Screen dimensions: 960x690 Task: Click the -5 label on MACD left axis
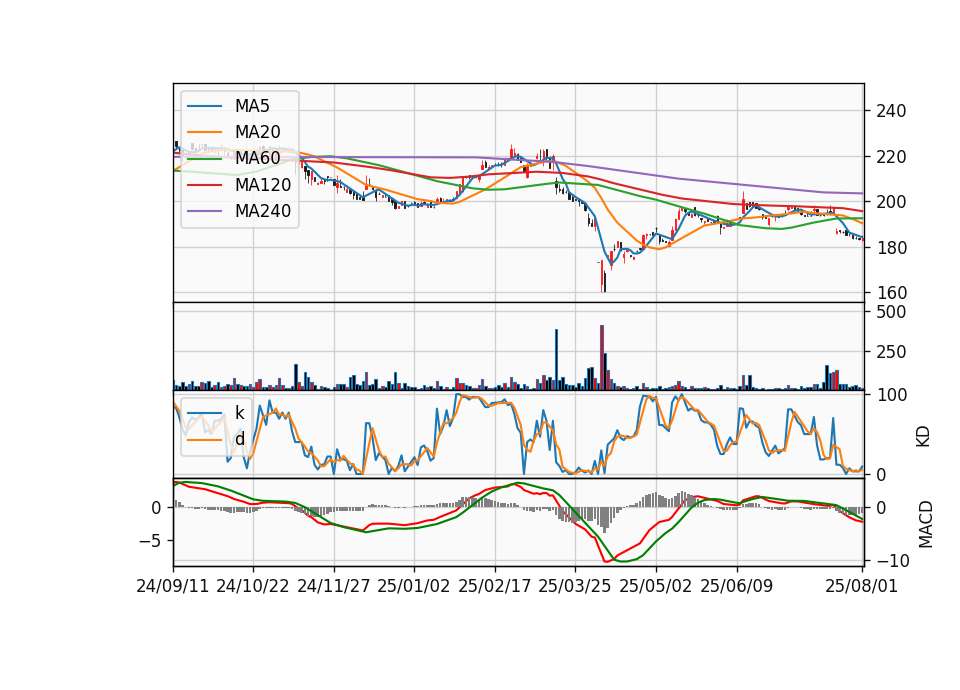[151, 541]
